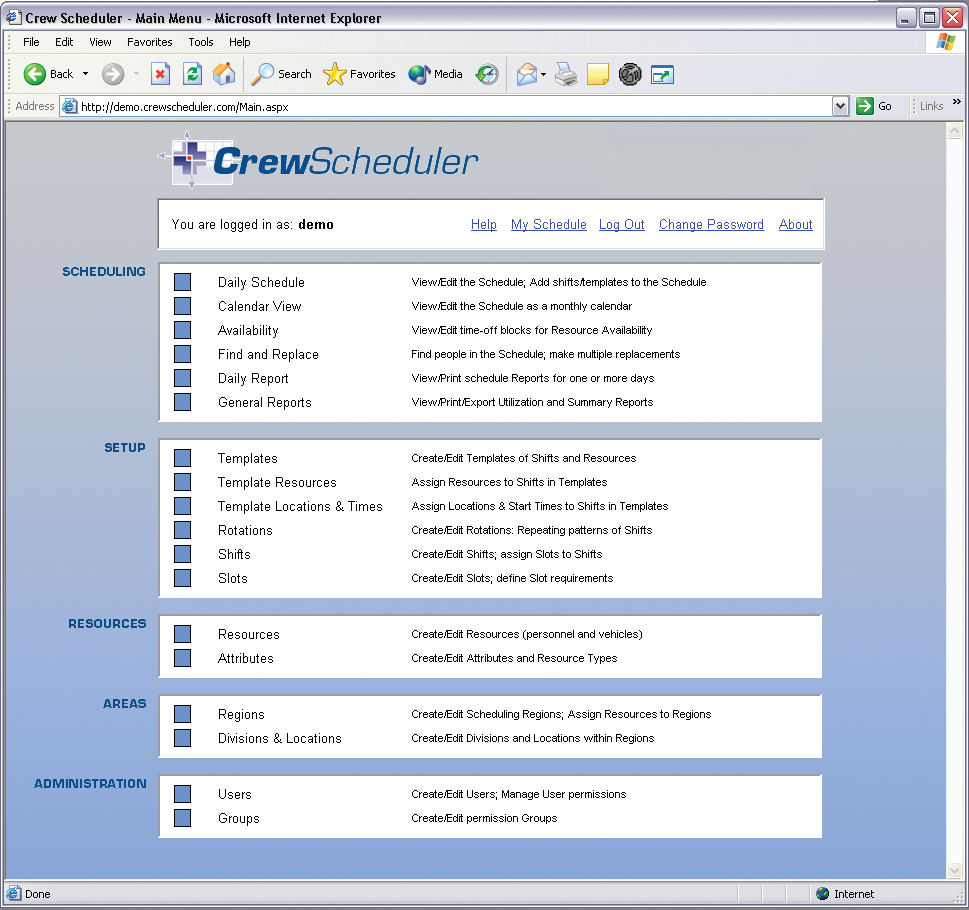Expand the Back button history dropdown
The width and height of the screenshot is (969, 910).
pos(85,74)
